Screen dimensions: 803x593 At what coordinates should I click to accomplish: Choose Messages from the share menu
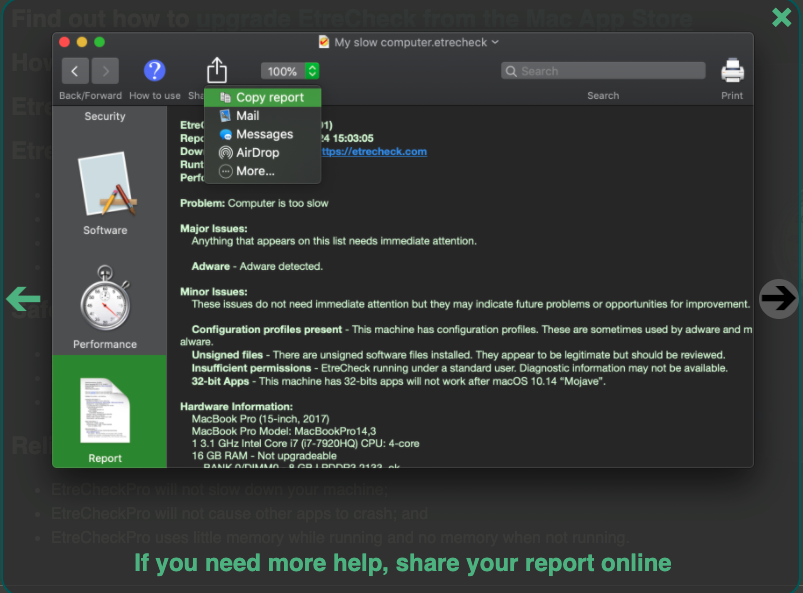(x=262, y=134)
